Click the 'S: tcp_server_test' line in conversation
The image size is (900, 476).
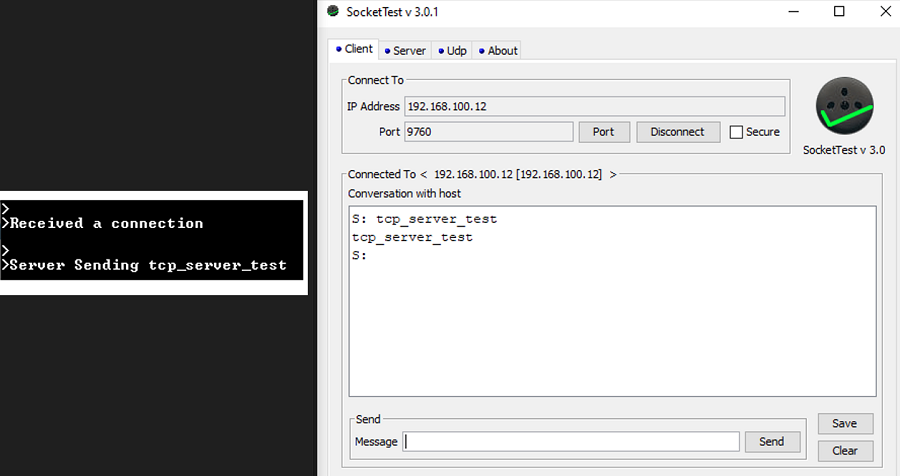point(425,219)
